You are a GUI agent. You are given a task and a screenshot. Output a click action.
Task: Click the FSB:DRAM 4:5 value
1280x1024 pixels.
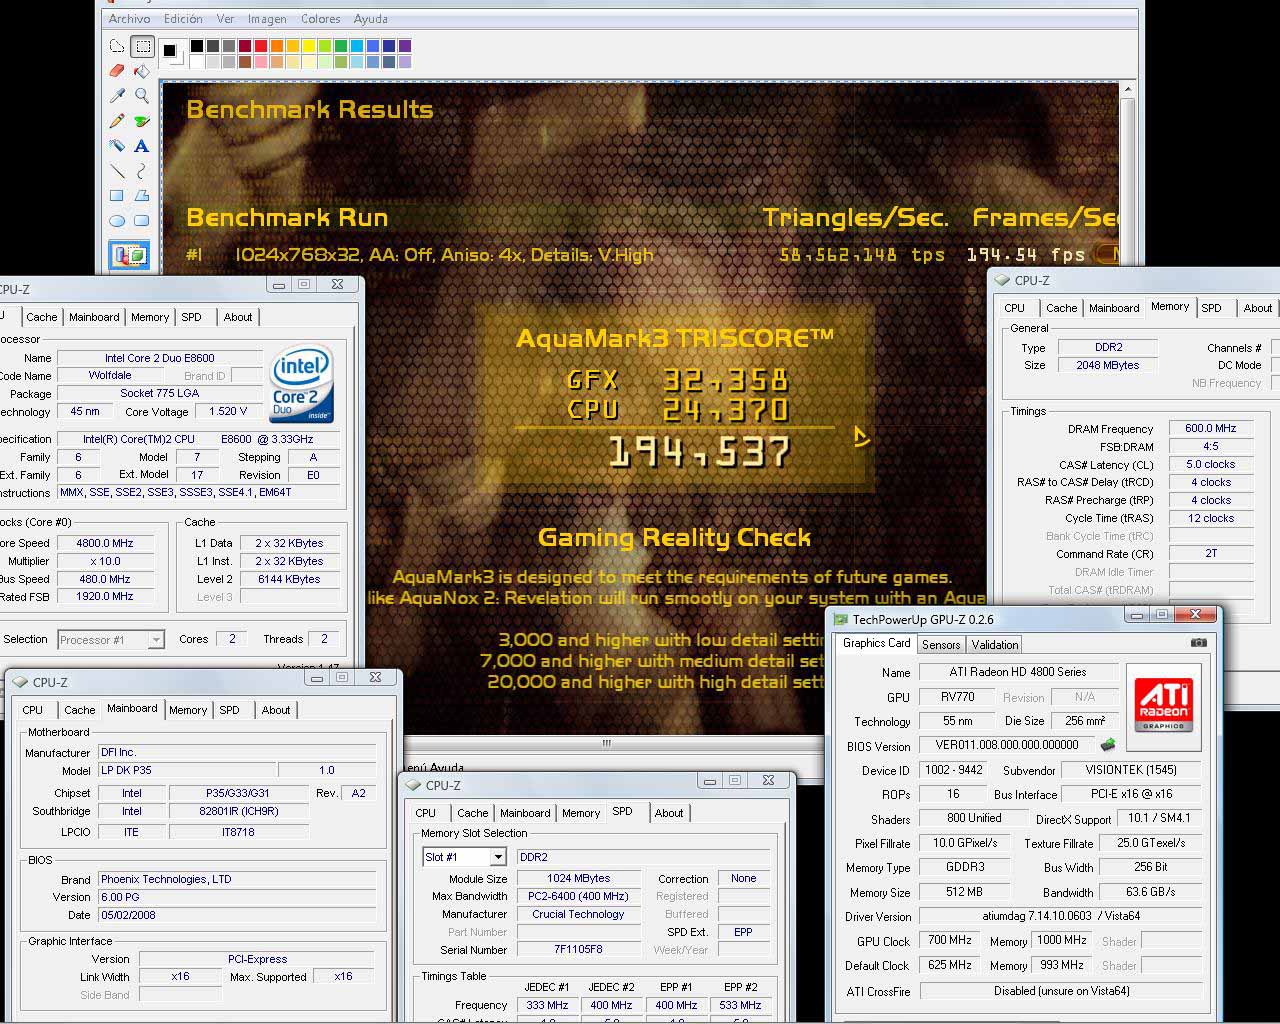pos(1211,446)
